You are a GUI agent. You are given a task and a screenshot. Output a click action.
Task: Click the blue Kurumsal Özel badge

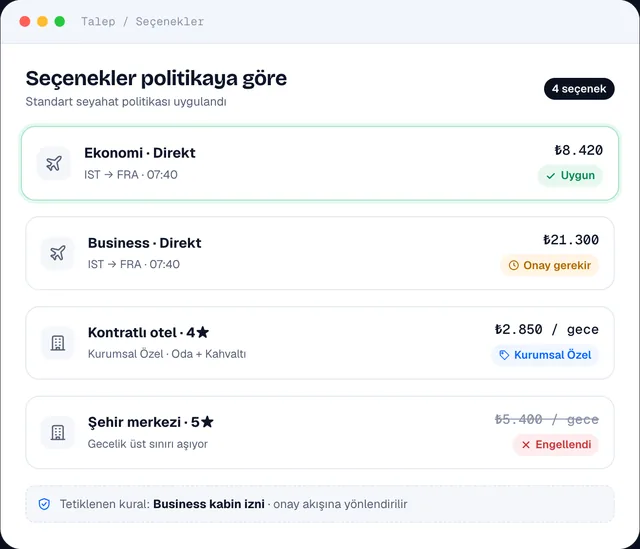click(x=545, y=355)
